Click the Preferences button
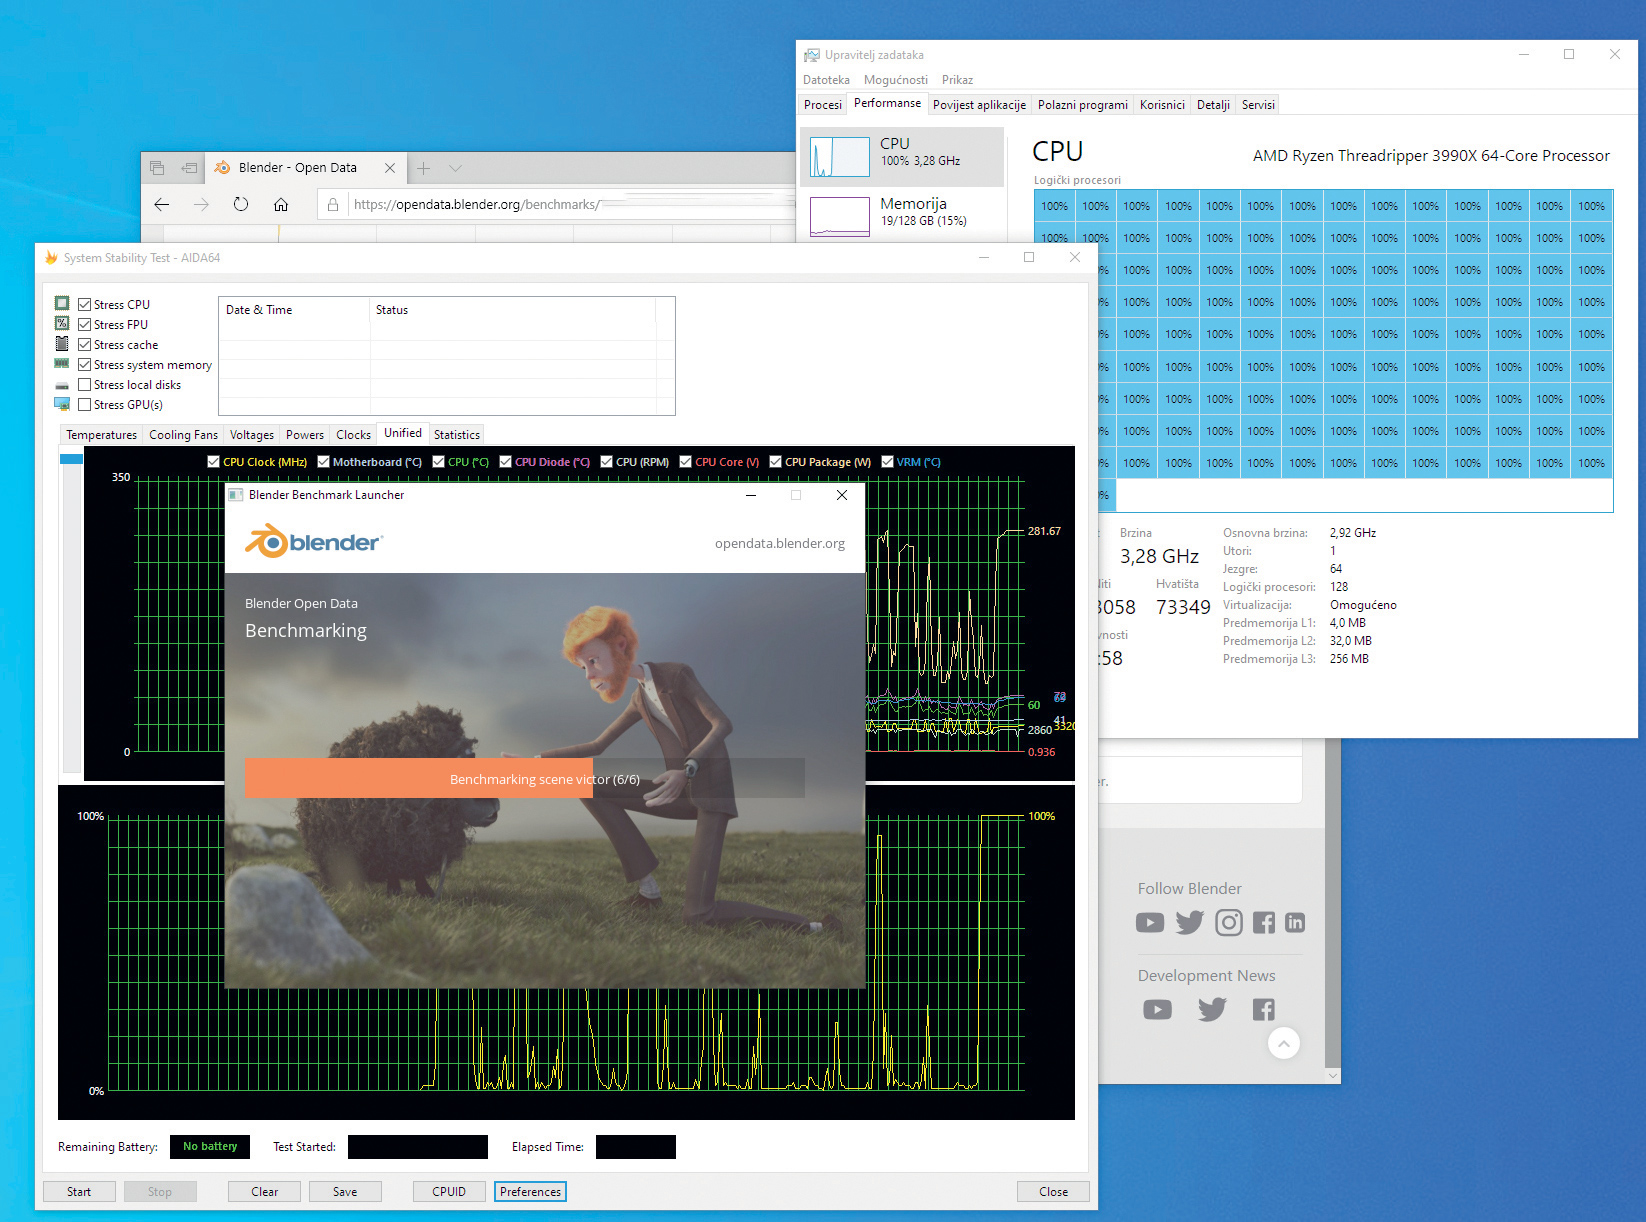This screenshot has width=1646, height=1222. click(530, 1192)
